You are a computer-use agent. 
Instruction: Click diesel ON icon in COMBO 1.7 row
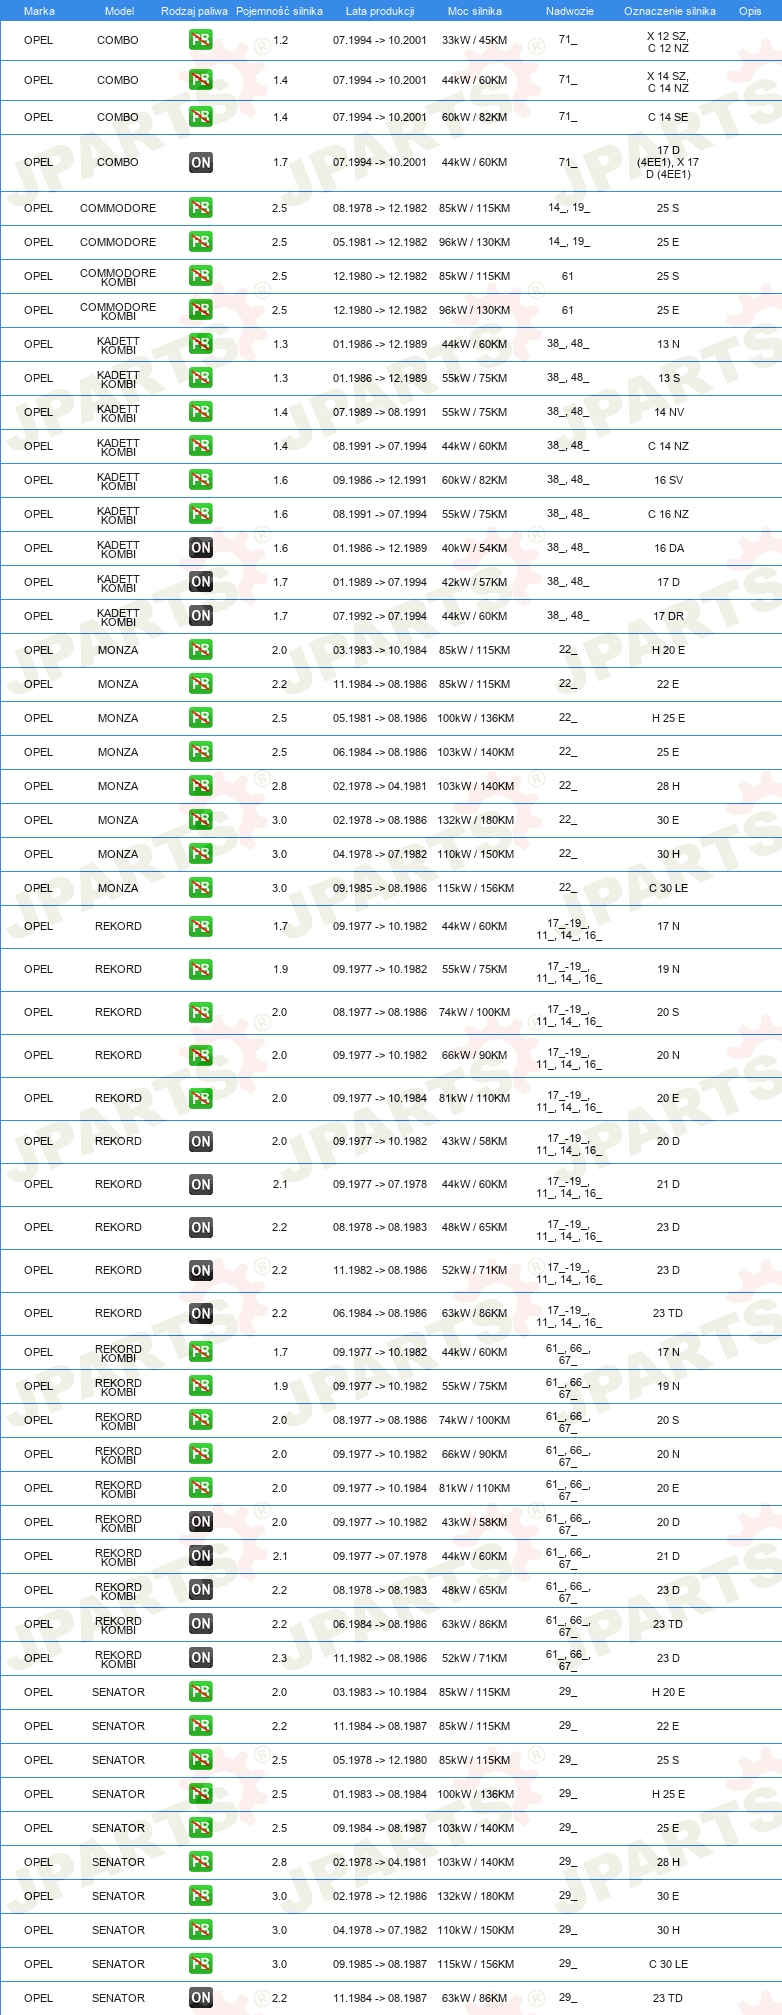201,162
